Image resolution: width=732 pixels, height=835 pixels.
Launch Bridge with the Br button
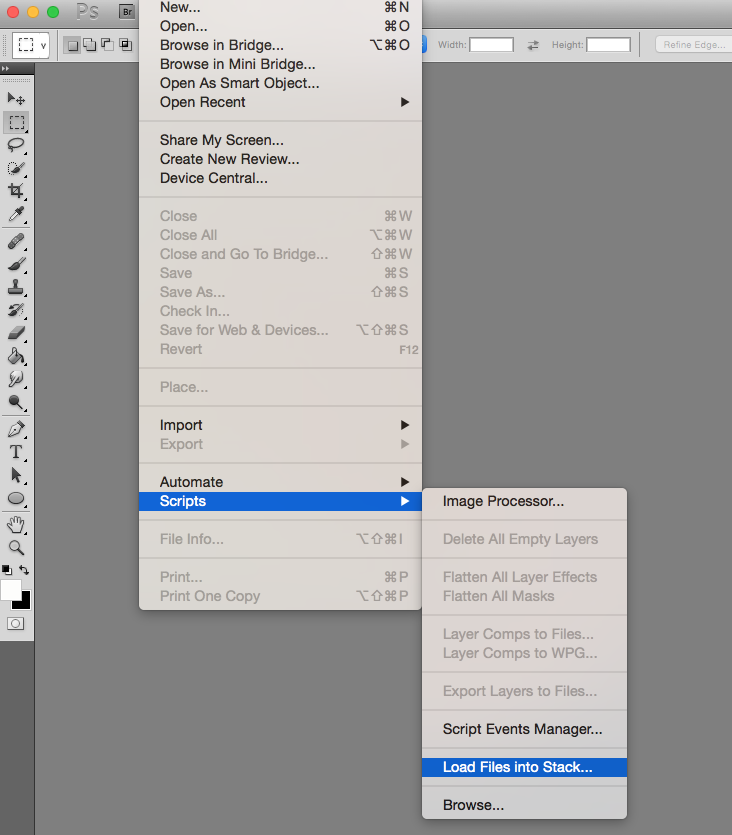[127, 12]
